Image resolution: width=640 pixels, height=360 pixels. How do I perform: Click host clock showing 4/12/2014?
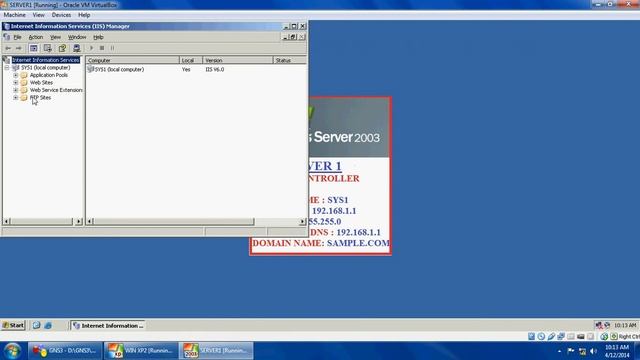tap(617, 351)
